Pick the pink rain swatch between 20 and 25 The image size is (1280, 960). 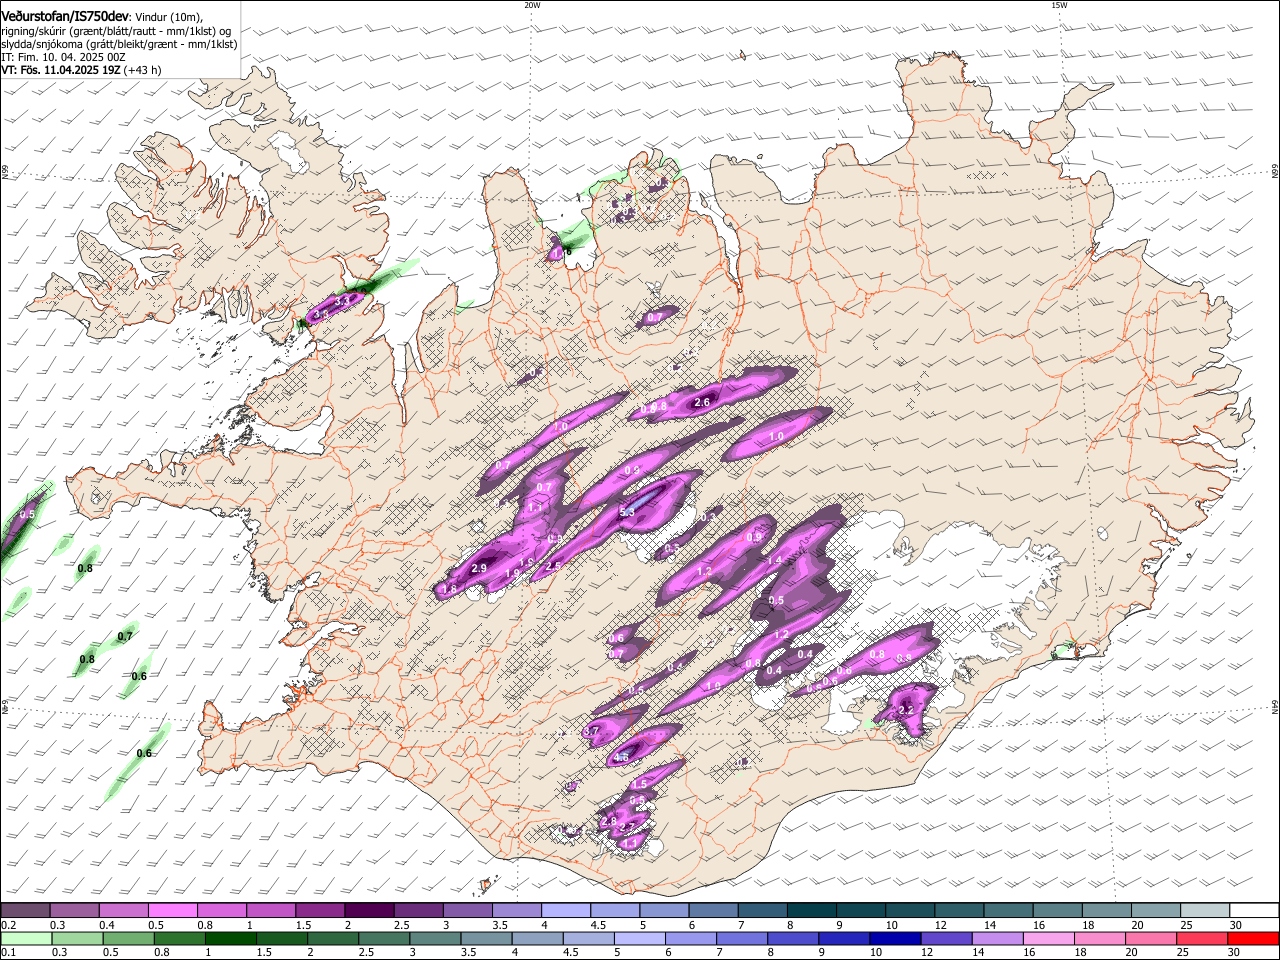(x=1150, y=938)
